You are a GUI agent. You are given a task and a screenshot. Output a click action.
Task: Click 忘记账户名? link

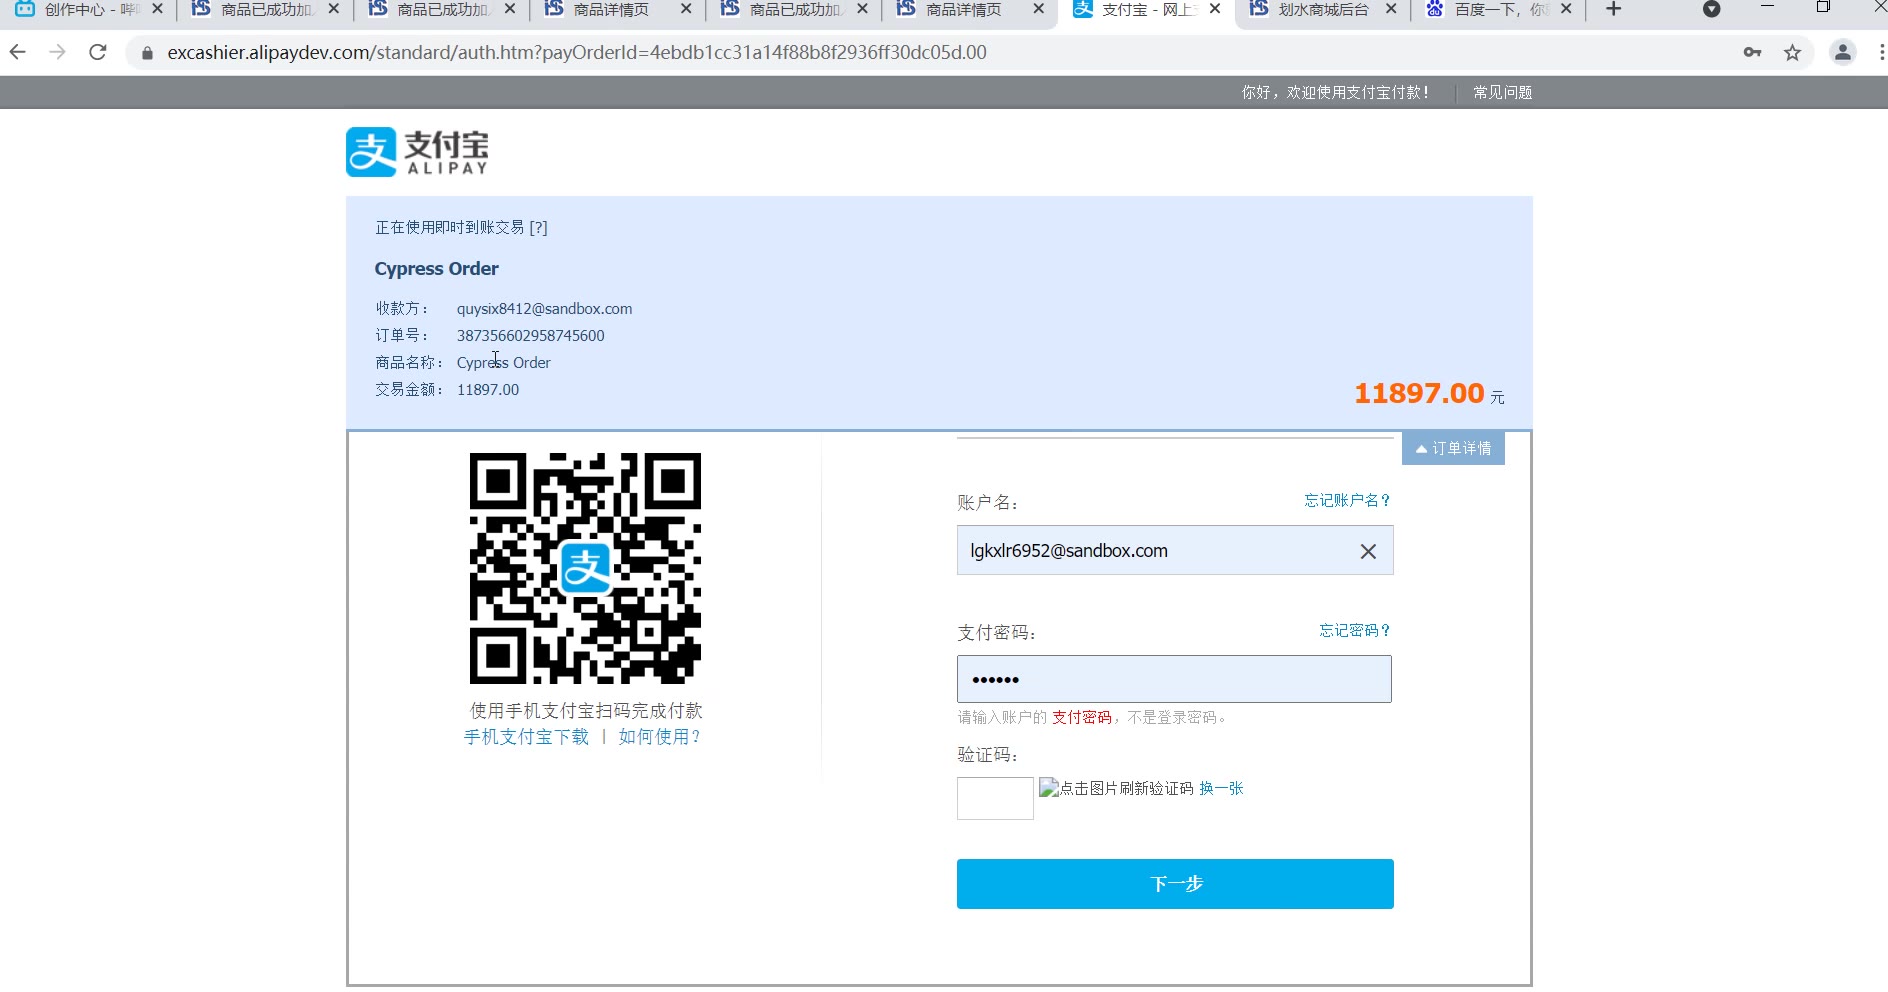(x=1347, y=500)
